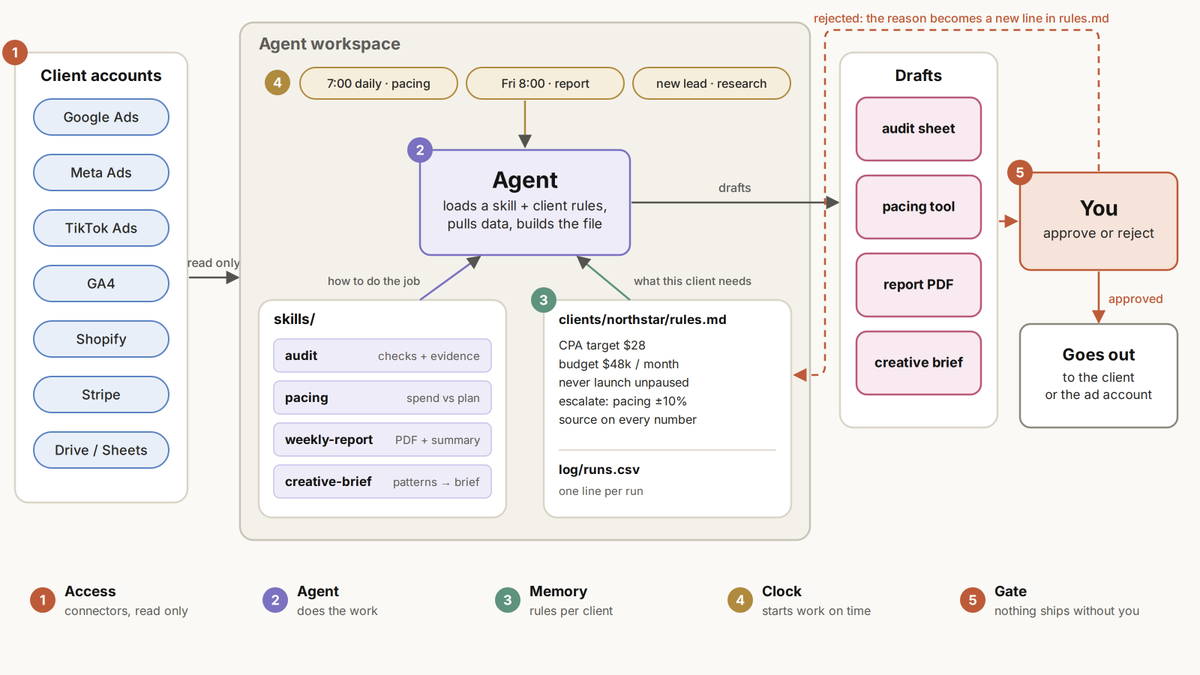The height and width of the screenshot is (675, 1200).
Task: Select the "report PDF" draft card
Action: click(x=918, y=285)
